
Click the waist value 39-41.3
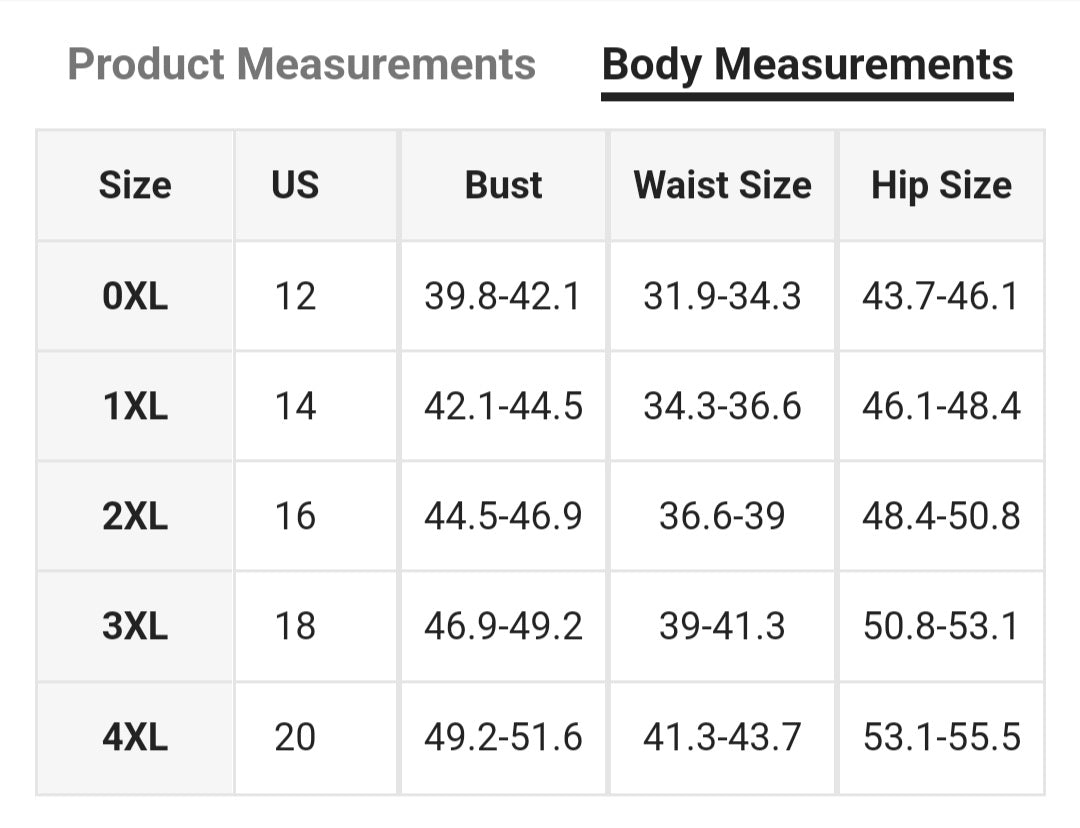(722, 626)
